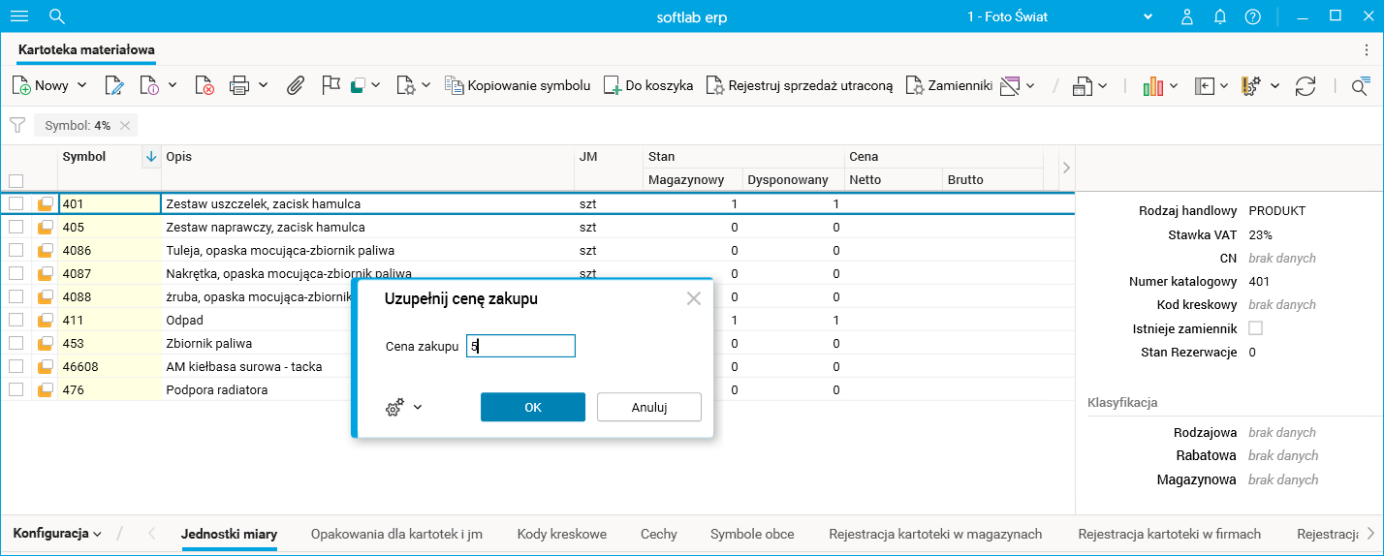This screenshot has width=1384, height=556.
Task: Check the checkbox for row 401
Action: click(x=16, y=204)
